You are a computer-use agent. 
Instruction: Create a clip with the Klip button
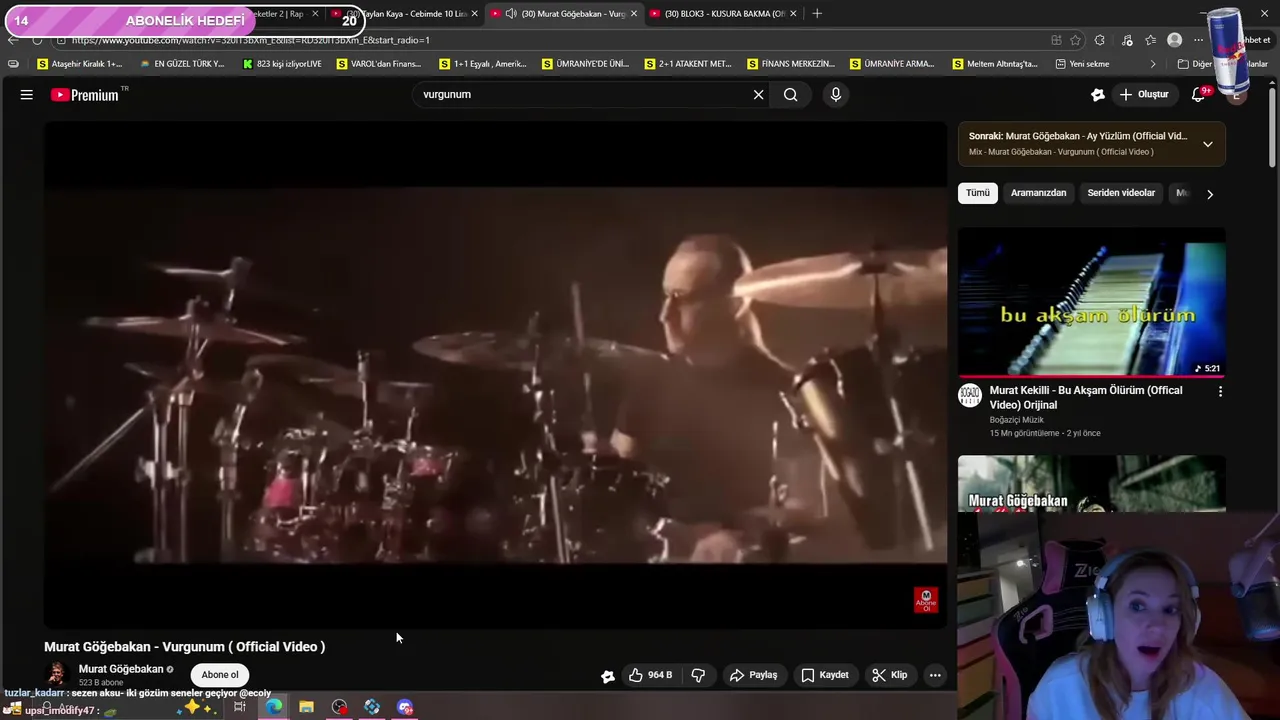889,675
